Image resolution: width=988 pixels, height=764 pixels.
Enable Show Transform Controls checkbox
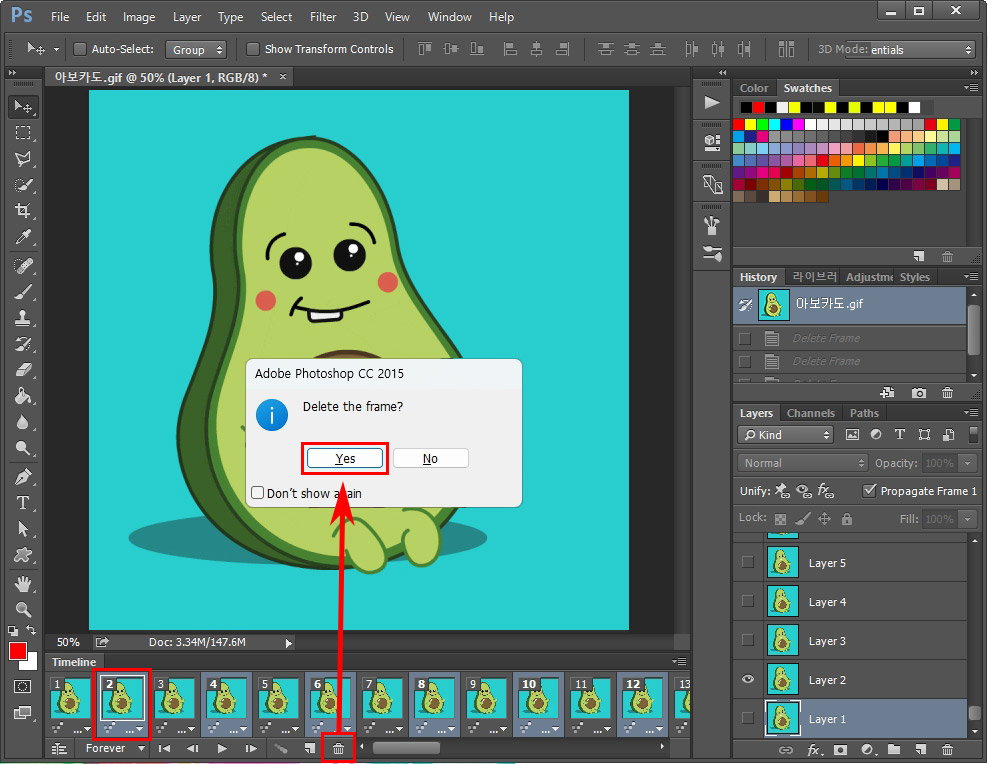point(253,49)
